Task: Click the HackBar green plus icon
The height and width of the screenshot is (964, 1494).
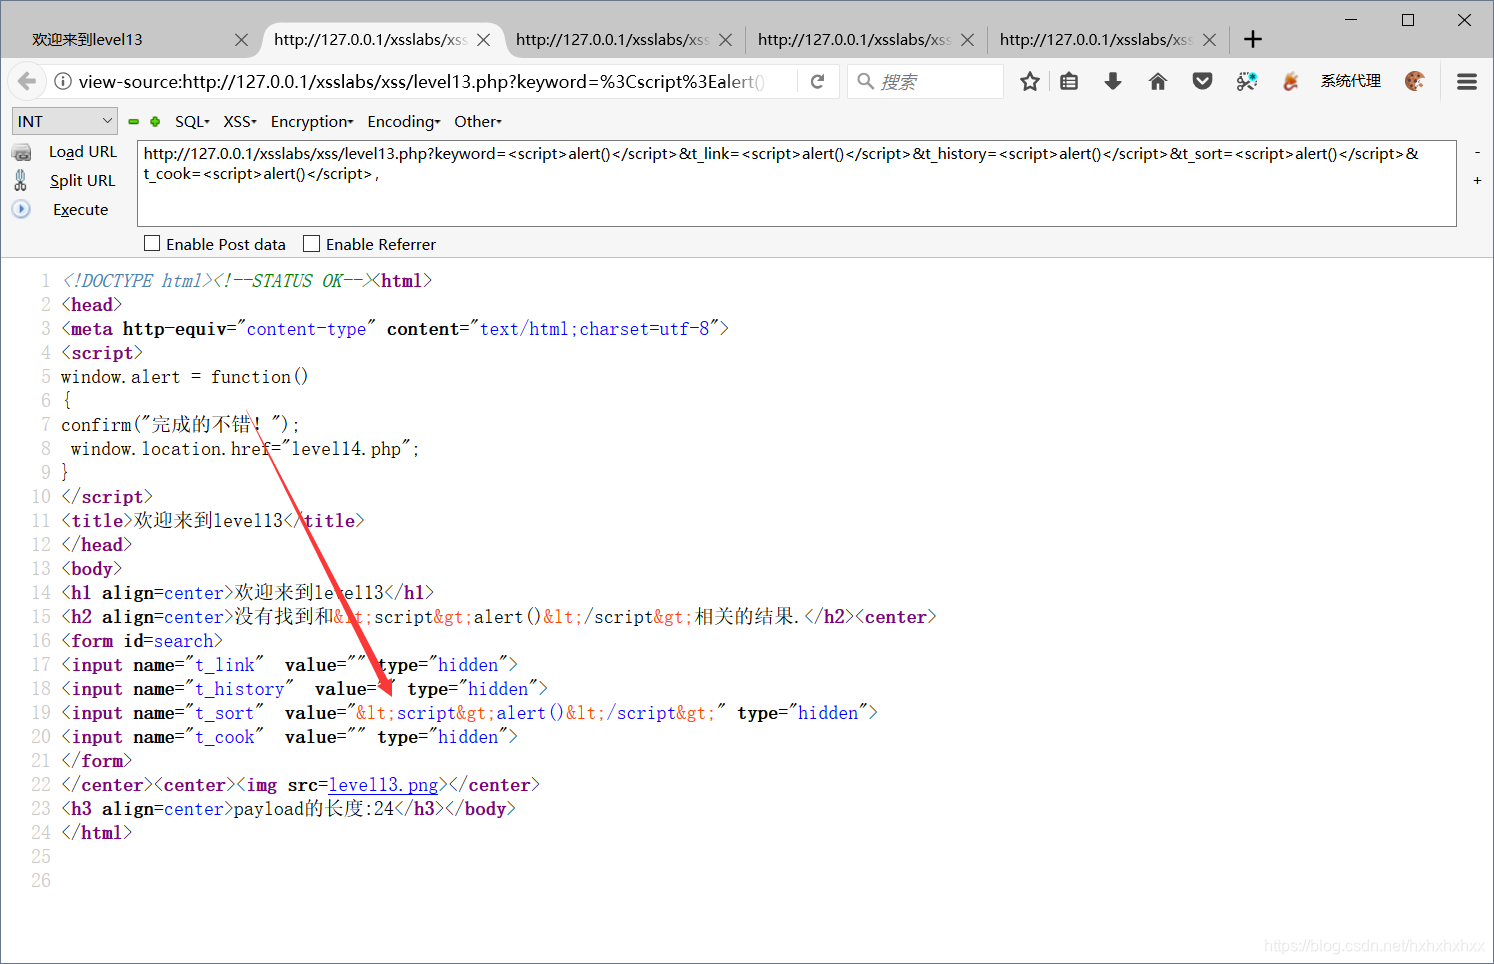Action: click(155, 121)
